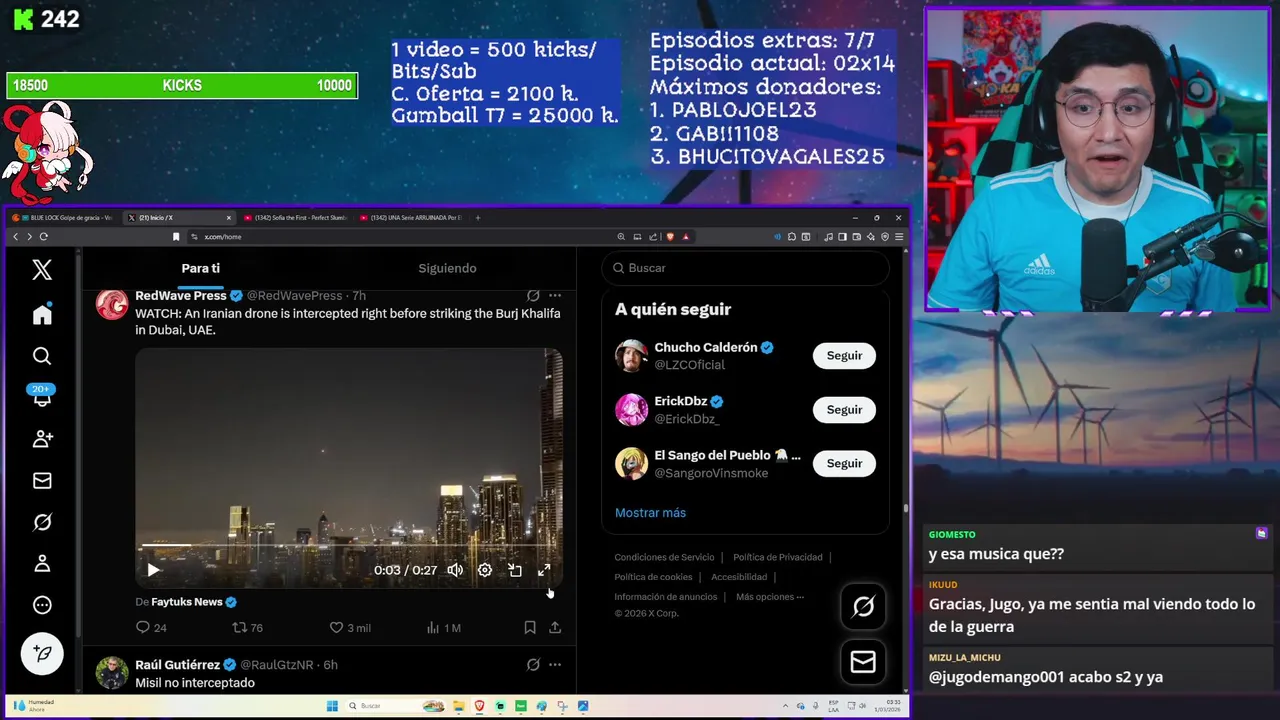This screenshot has height=720, width=1280.
Task: Open the Brave icon in taskbar
Action: coord(479,706)
